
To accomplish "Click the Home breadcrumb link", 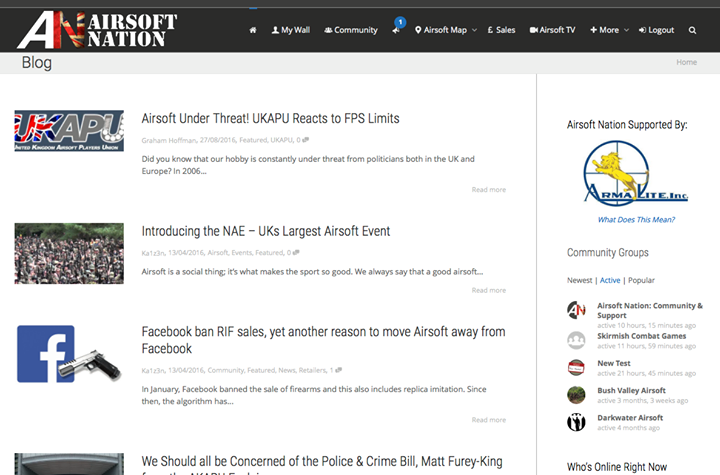I will click(x=686, y=62).
